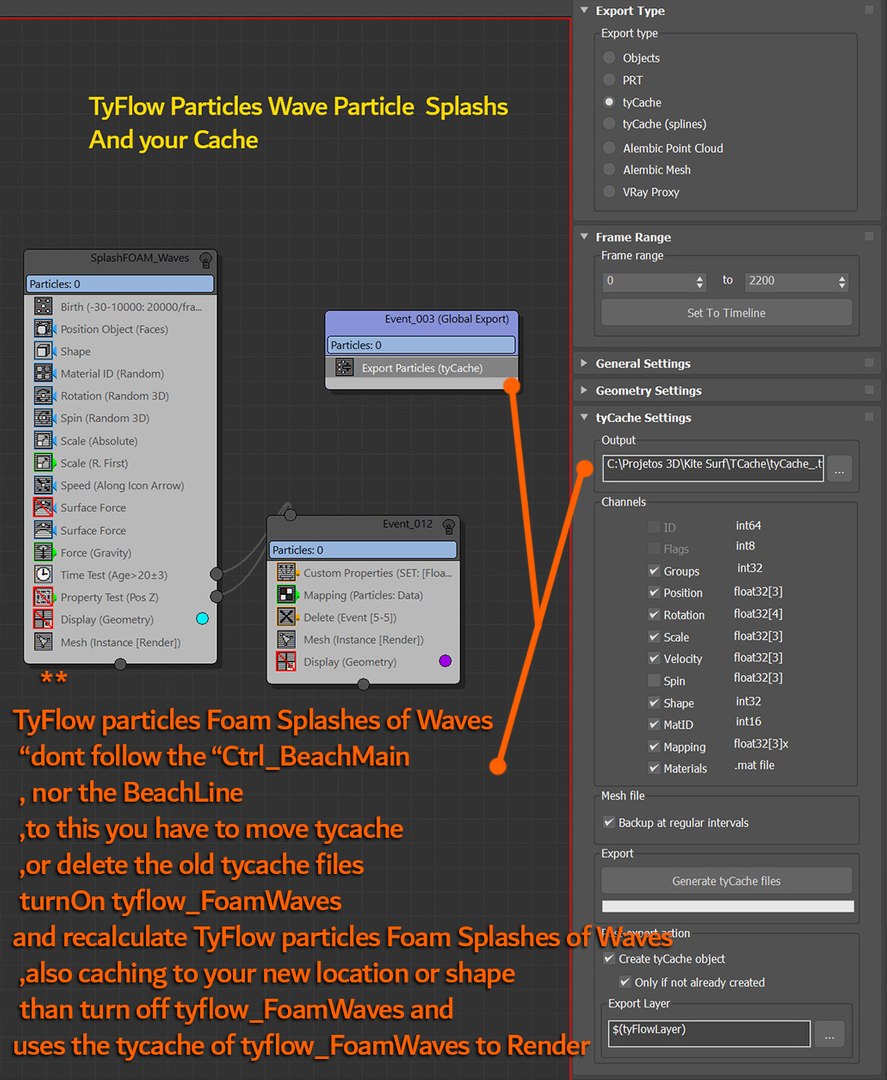Click Generate tyCache files button
The image size is (887, 1080).
[x=726, y=880]
